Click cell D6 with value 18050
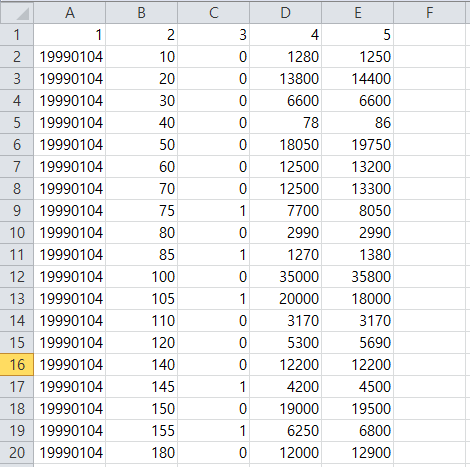The height and width of the screenshot is (467, 470). (286, 145)
